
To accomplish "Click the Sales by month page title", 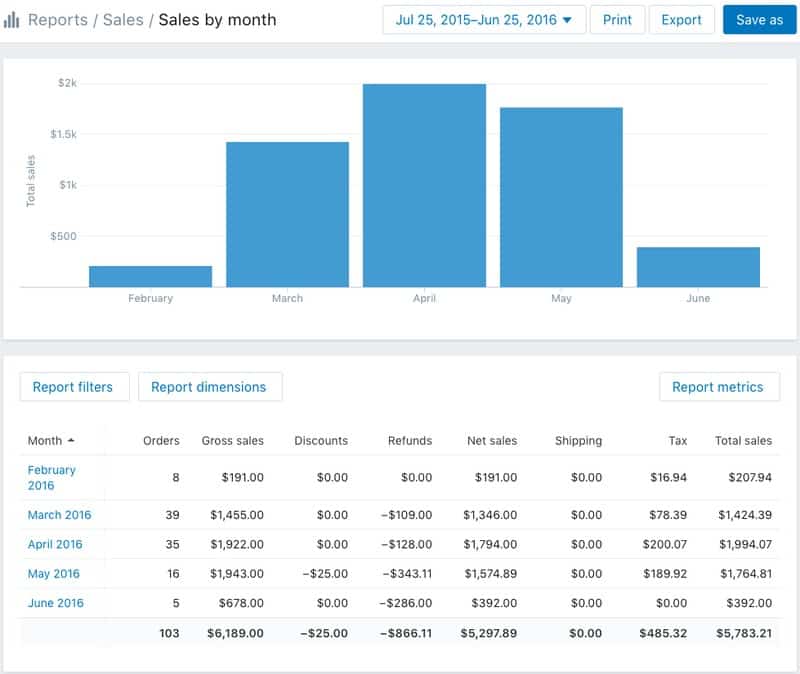I will tap(217, 20).
